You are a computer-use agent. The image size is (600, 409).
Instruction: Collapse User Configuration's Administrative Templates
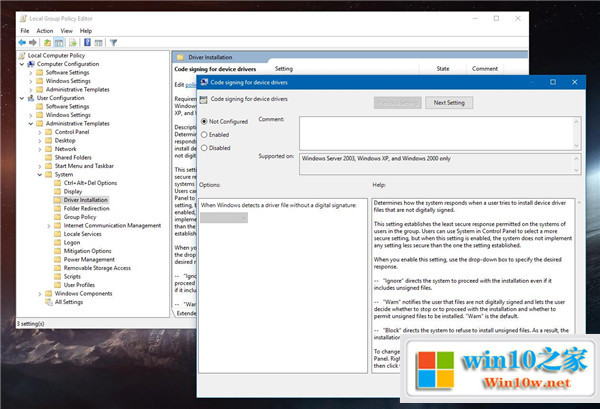pos(31,124)
